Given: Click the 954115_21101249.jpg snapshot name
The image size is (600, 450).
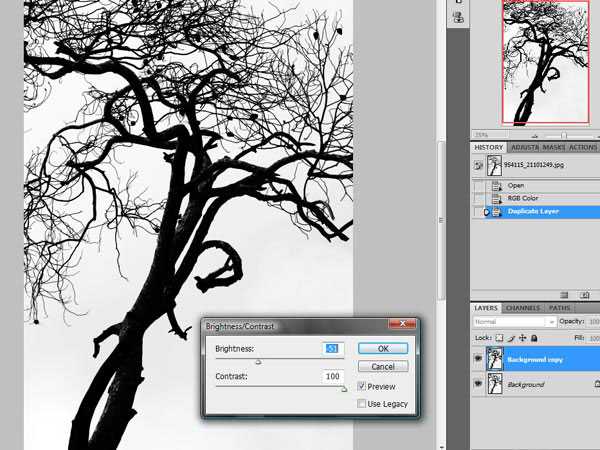Looking at the screenshot, I should coord(534,165).
